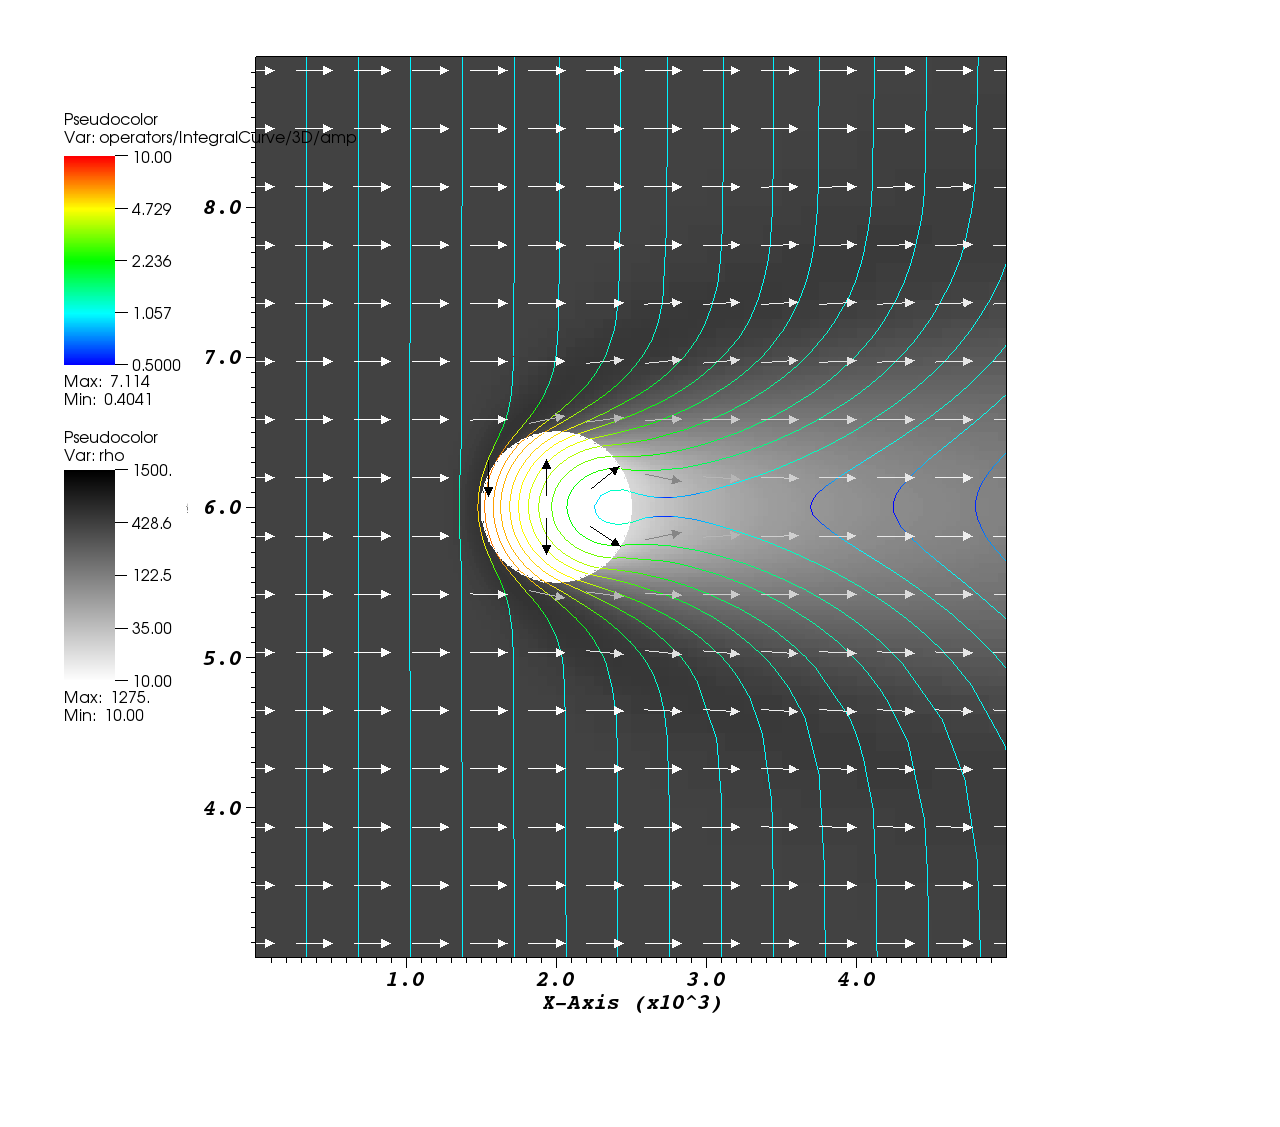
Task: Click the rho legend value 1500.
Action: tap(152, 470)
